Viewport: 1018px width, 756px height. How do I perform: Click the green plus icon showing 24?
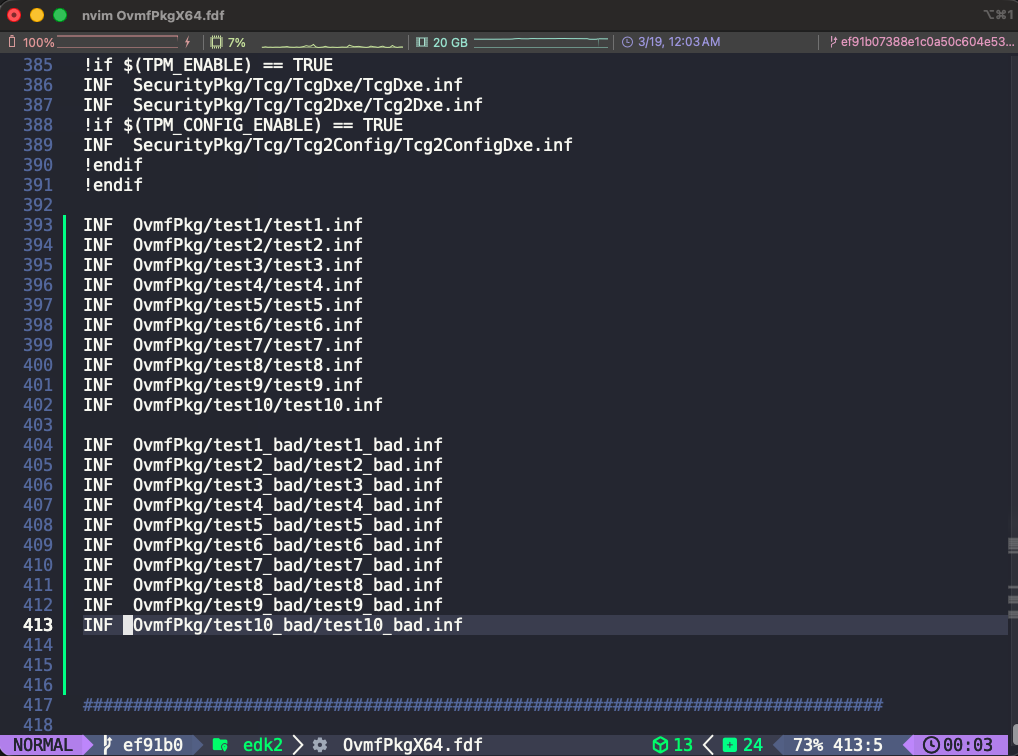point(730,745)
